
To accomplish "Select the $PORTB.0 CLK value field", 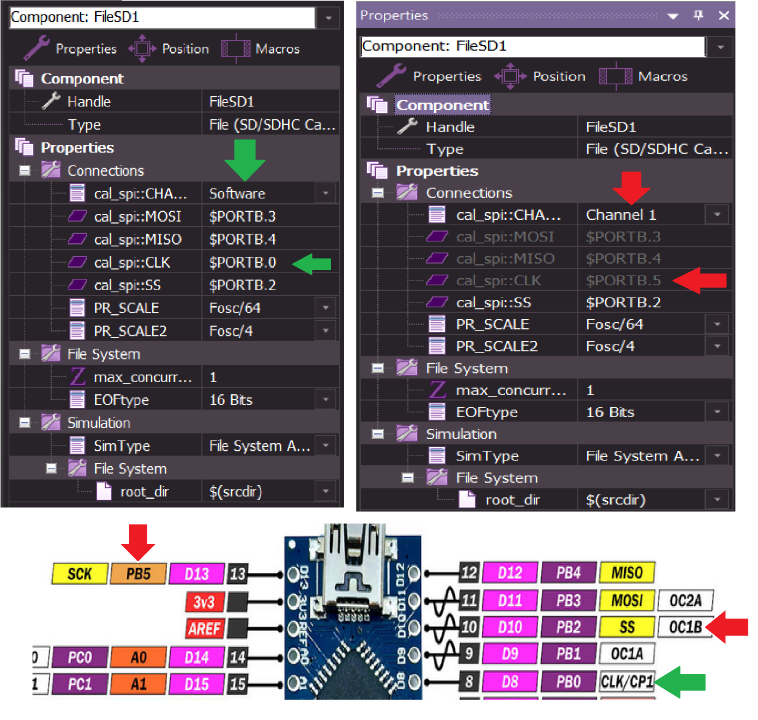I will pyautogui.click(x=246, y=262).
